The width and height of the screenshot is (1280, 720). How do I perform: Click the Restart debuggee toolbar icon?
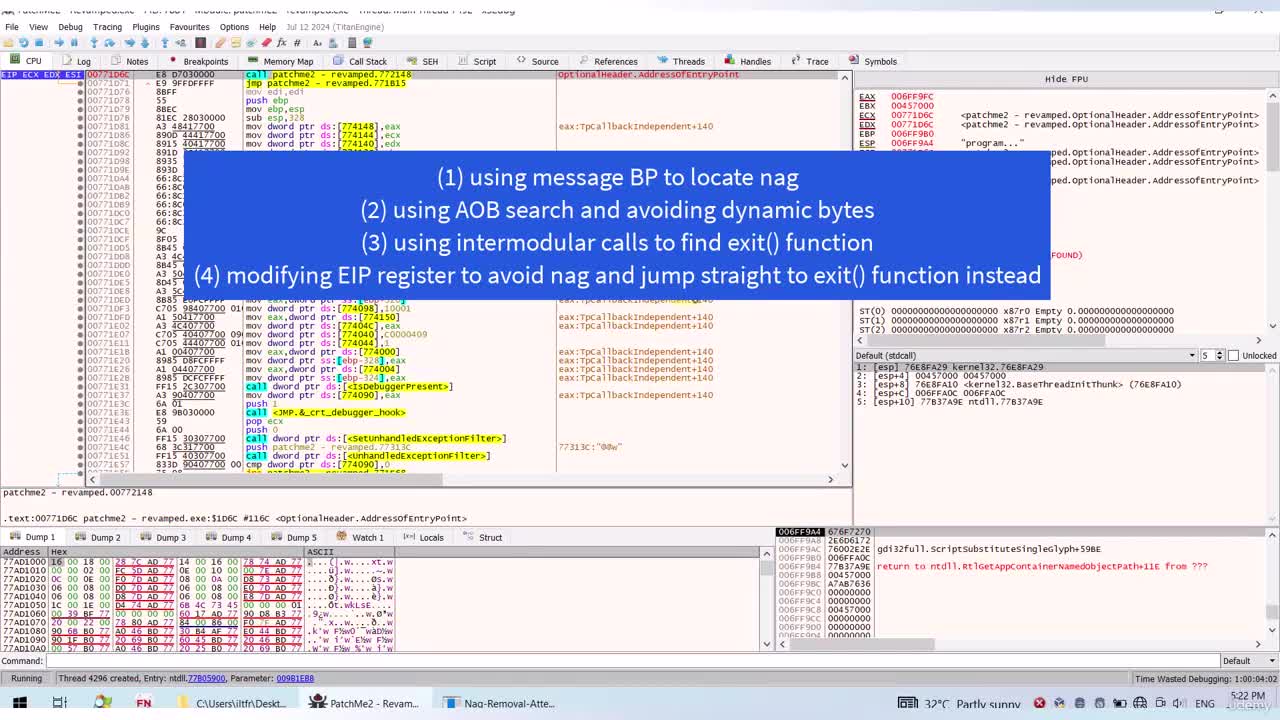coord(23,43)
